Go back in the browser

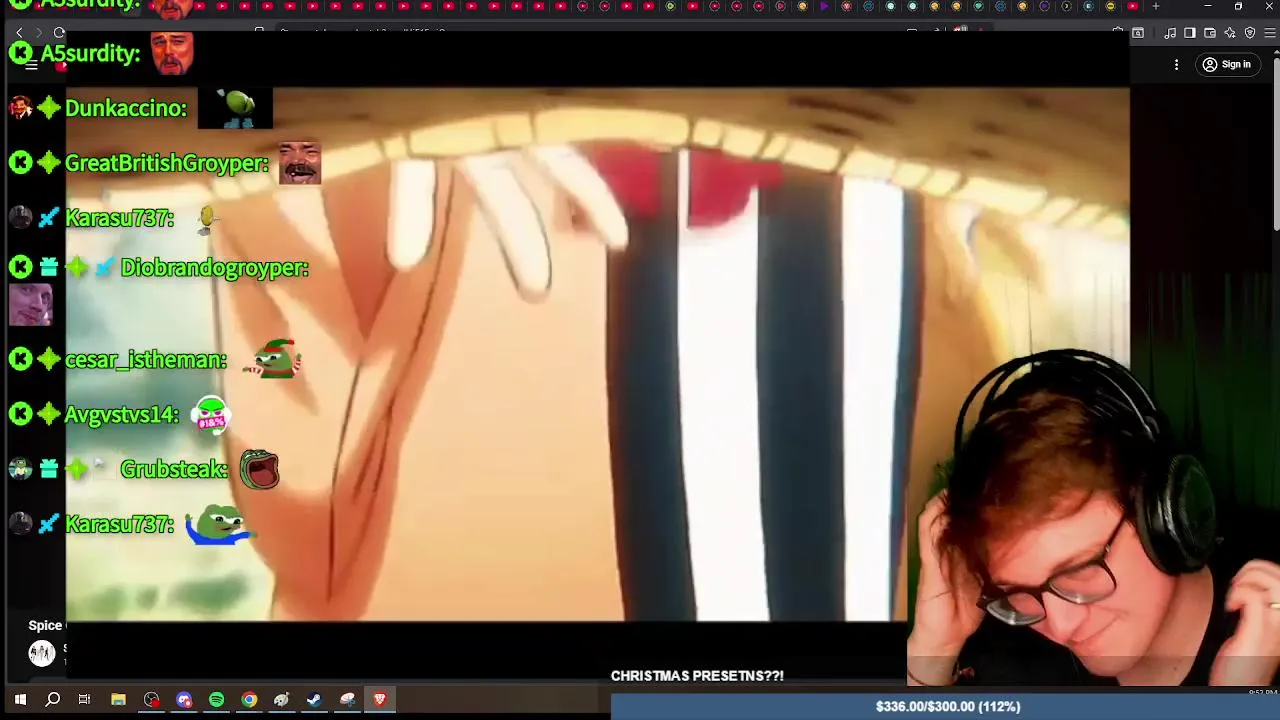coord(19,33)
